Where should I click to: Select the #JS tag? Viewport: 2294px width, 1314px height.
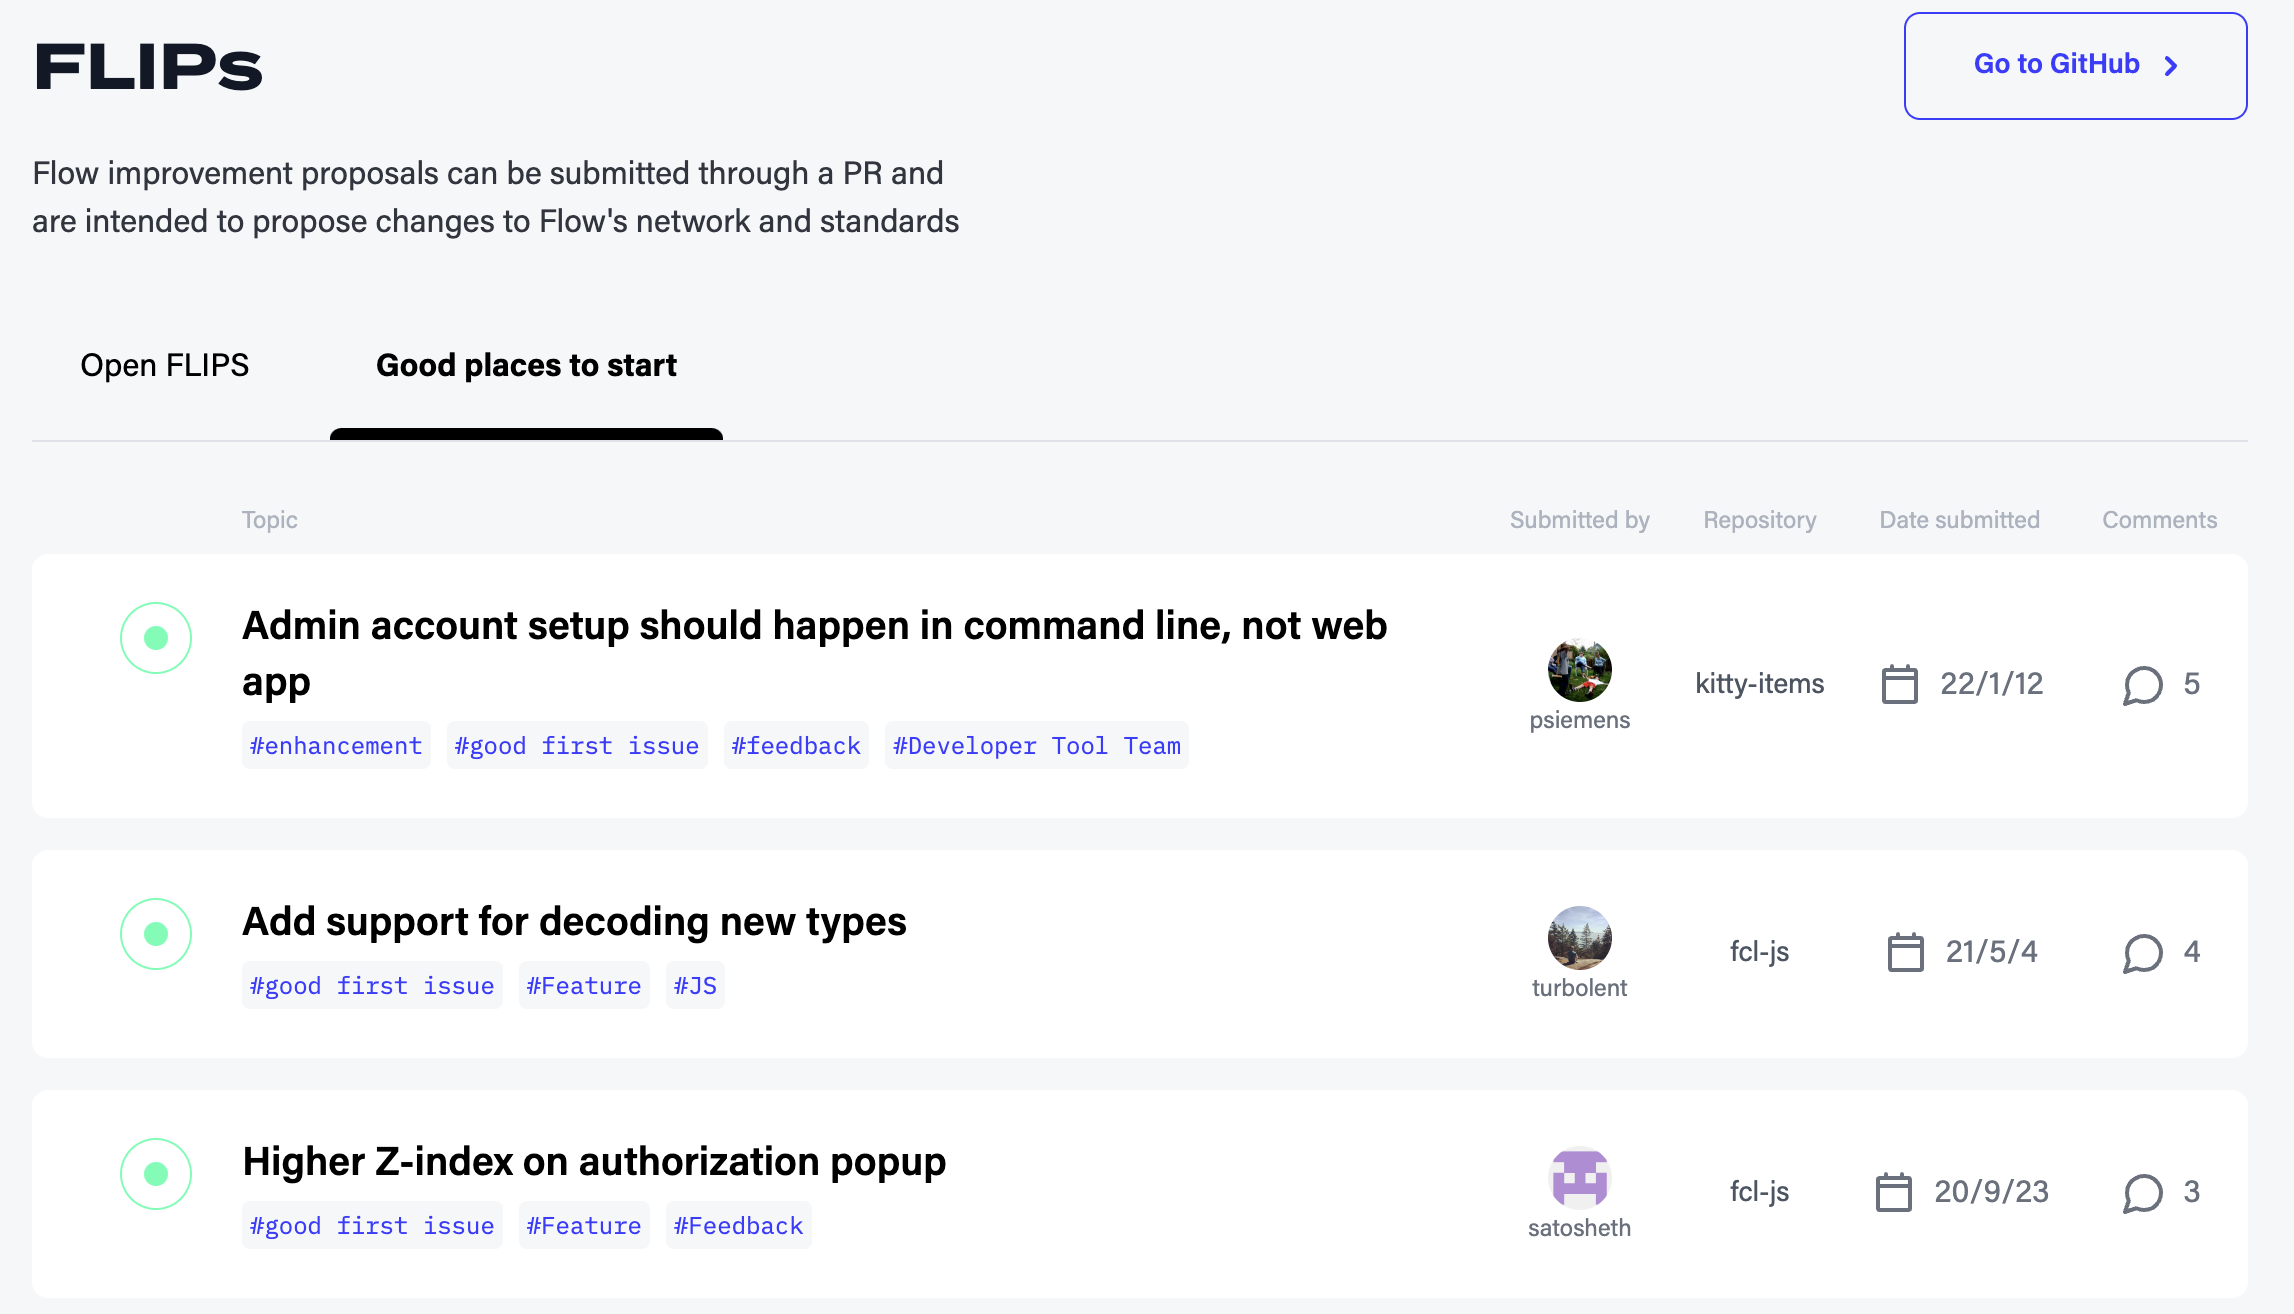(x=695, y=985)
